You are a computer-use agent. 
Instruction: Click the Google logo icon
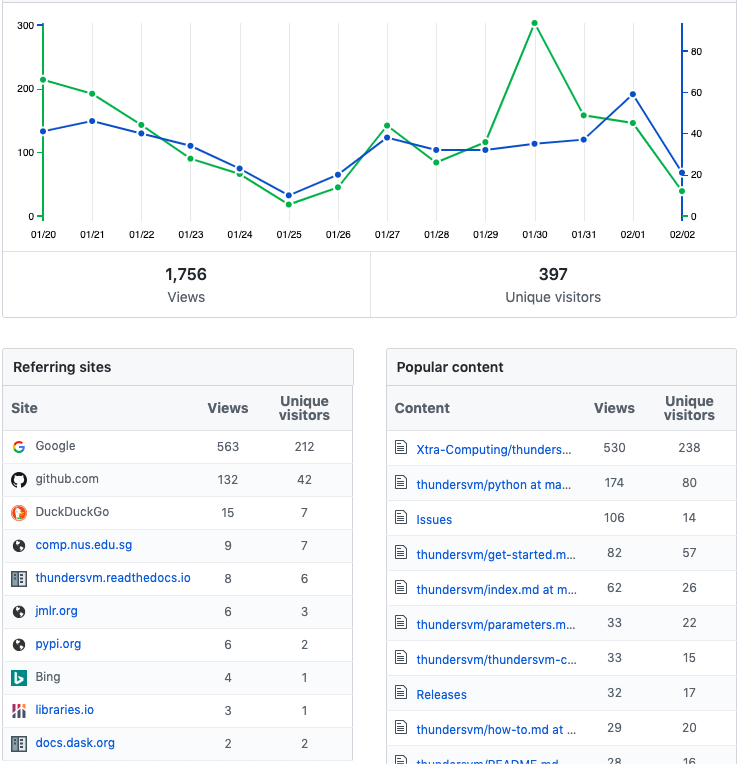(19, 447)
